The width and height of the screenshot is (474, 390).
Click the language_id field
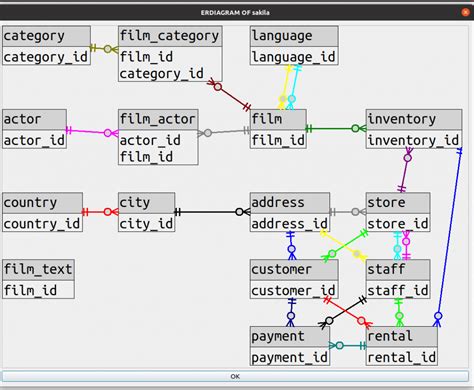coord(294,56)
